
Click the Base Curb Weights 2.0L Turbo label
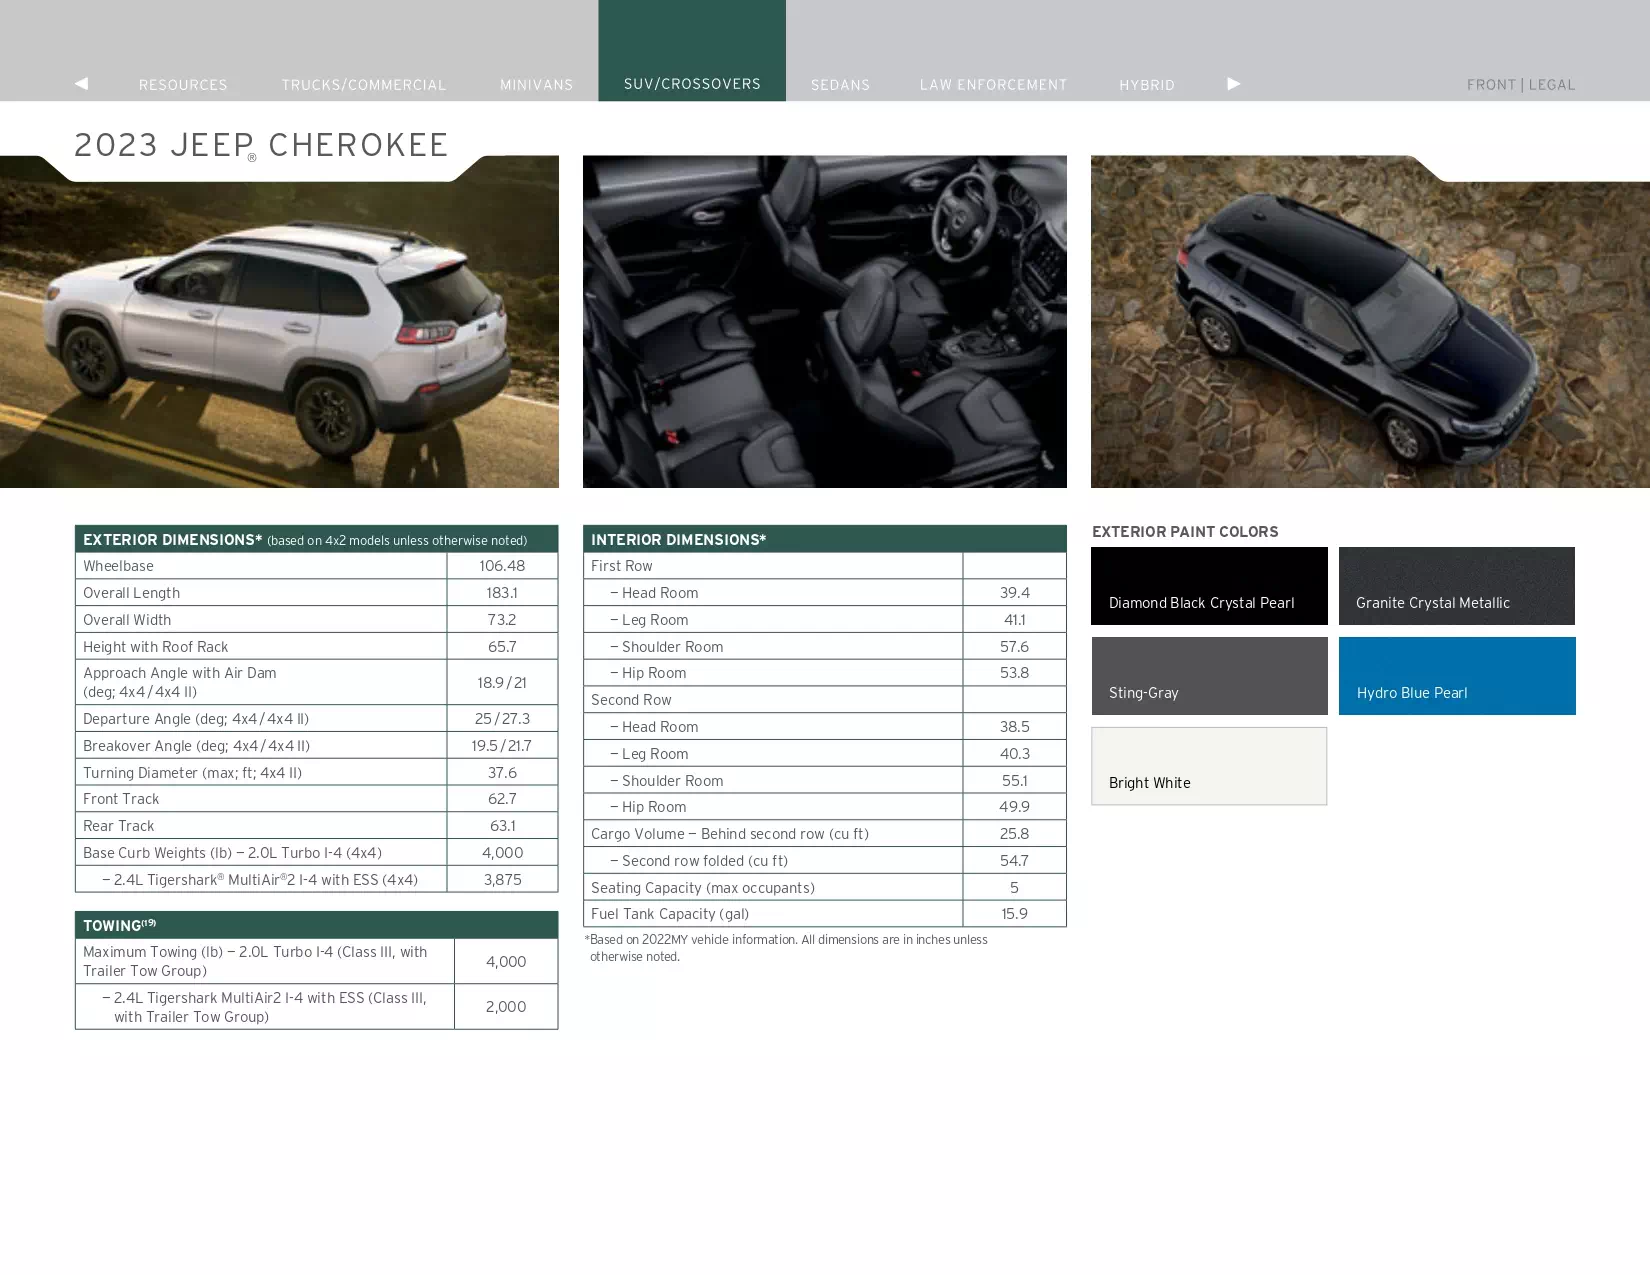coord(232,853)
